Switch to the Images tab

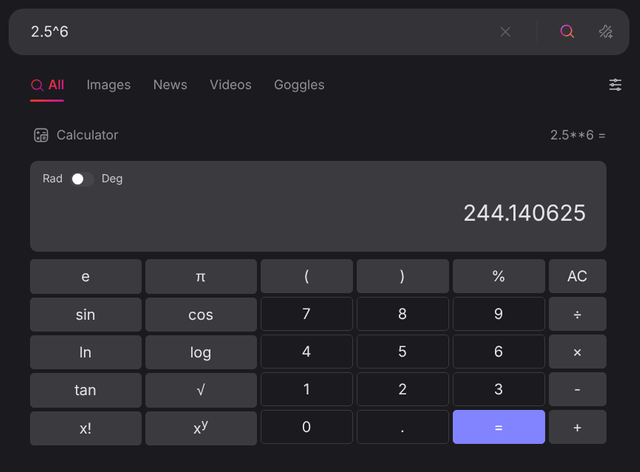(109, 85)
